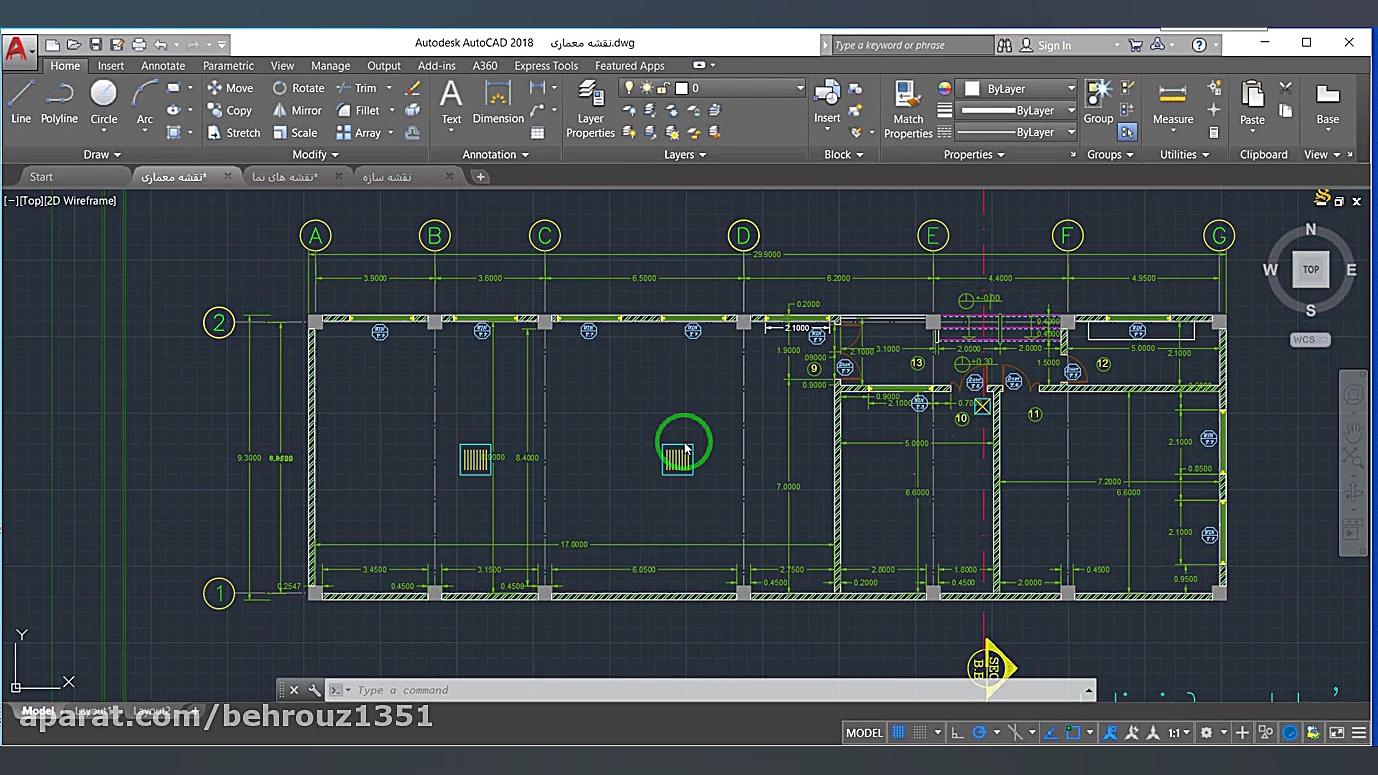
Task: Open the Start drawing tab
Action: pos(41,176)
